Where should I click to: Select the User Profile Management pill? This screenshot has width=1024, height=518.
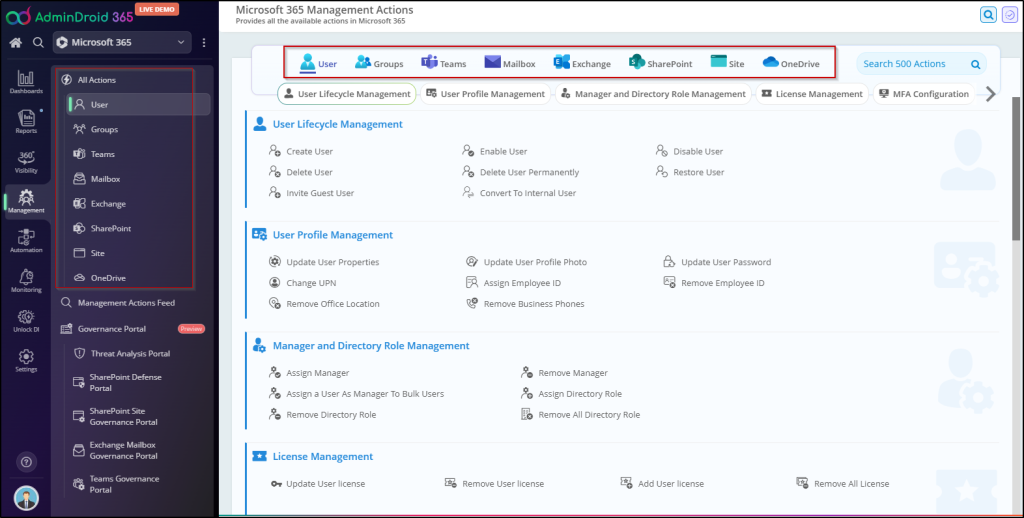click(485, 94)
